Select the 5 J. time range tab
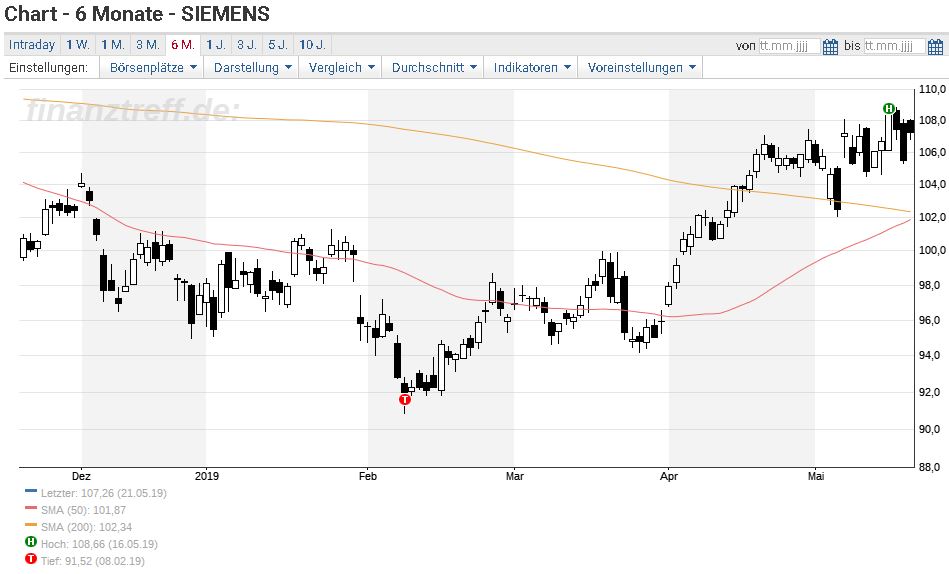 278,45
